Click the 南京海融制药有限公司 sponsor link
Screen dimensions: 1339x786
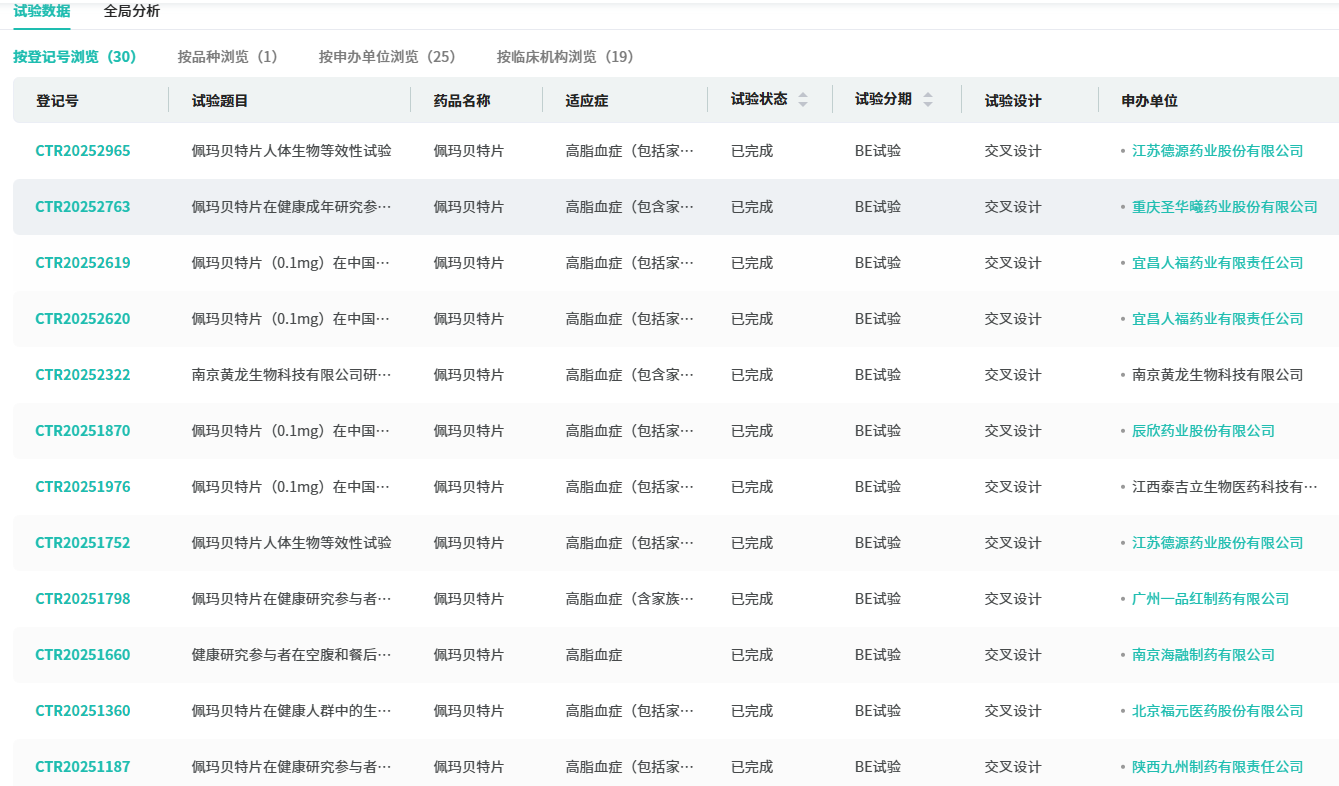click(x=1203, y=655)
